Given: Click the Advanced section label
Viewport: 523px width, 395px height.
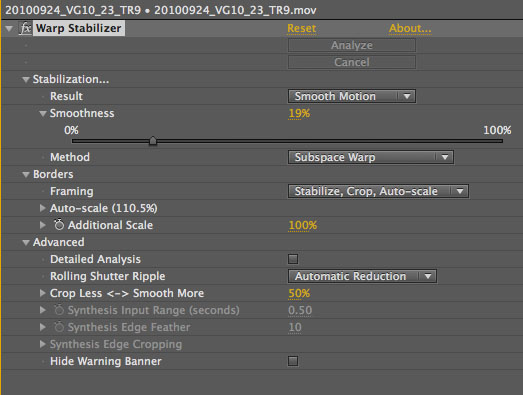Looking at the screenshot, I should (59, 242).
